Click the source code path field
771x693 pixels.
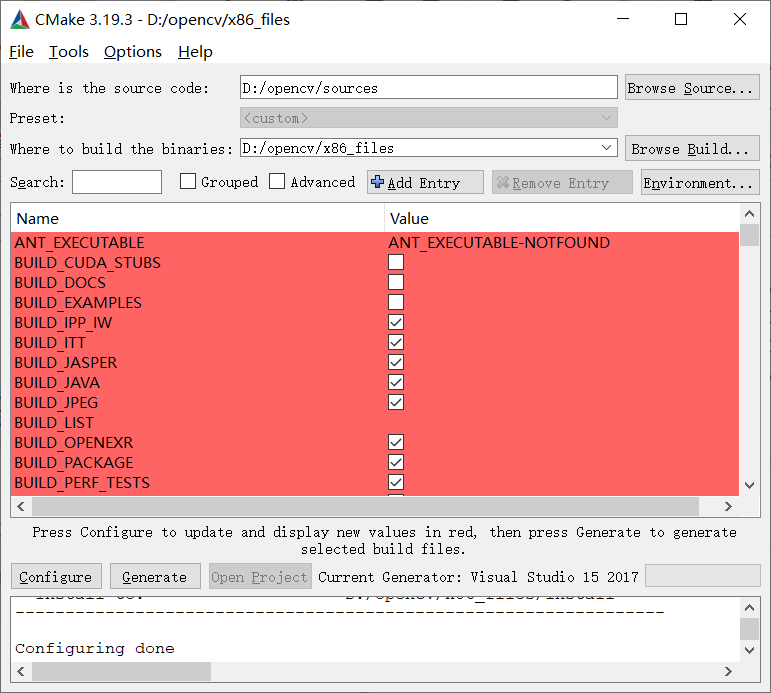(x=429, y=88)
